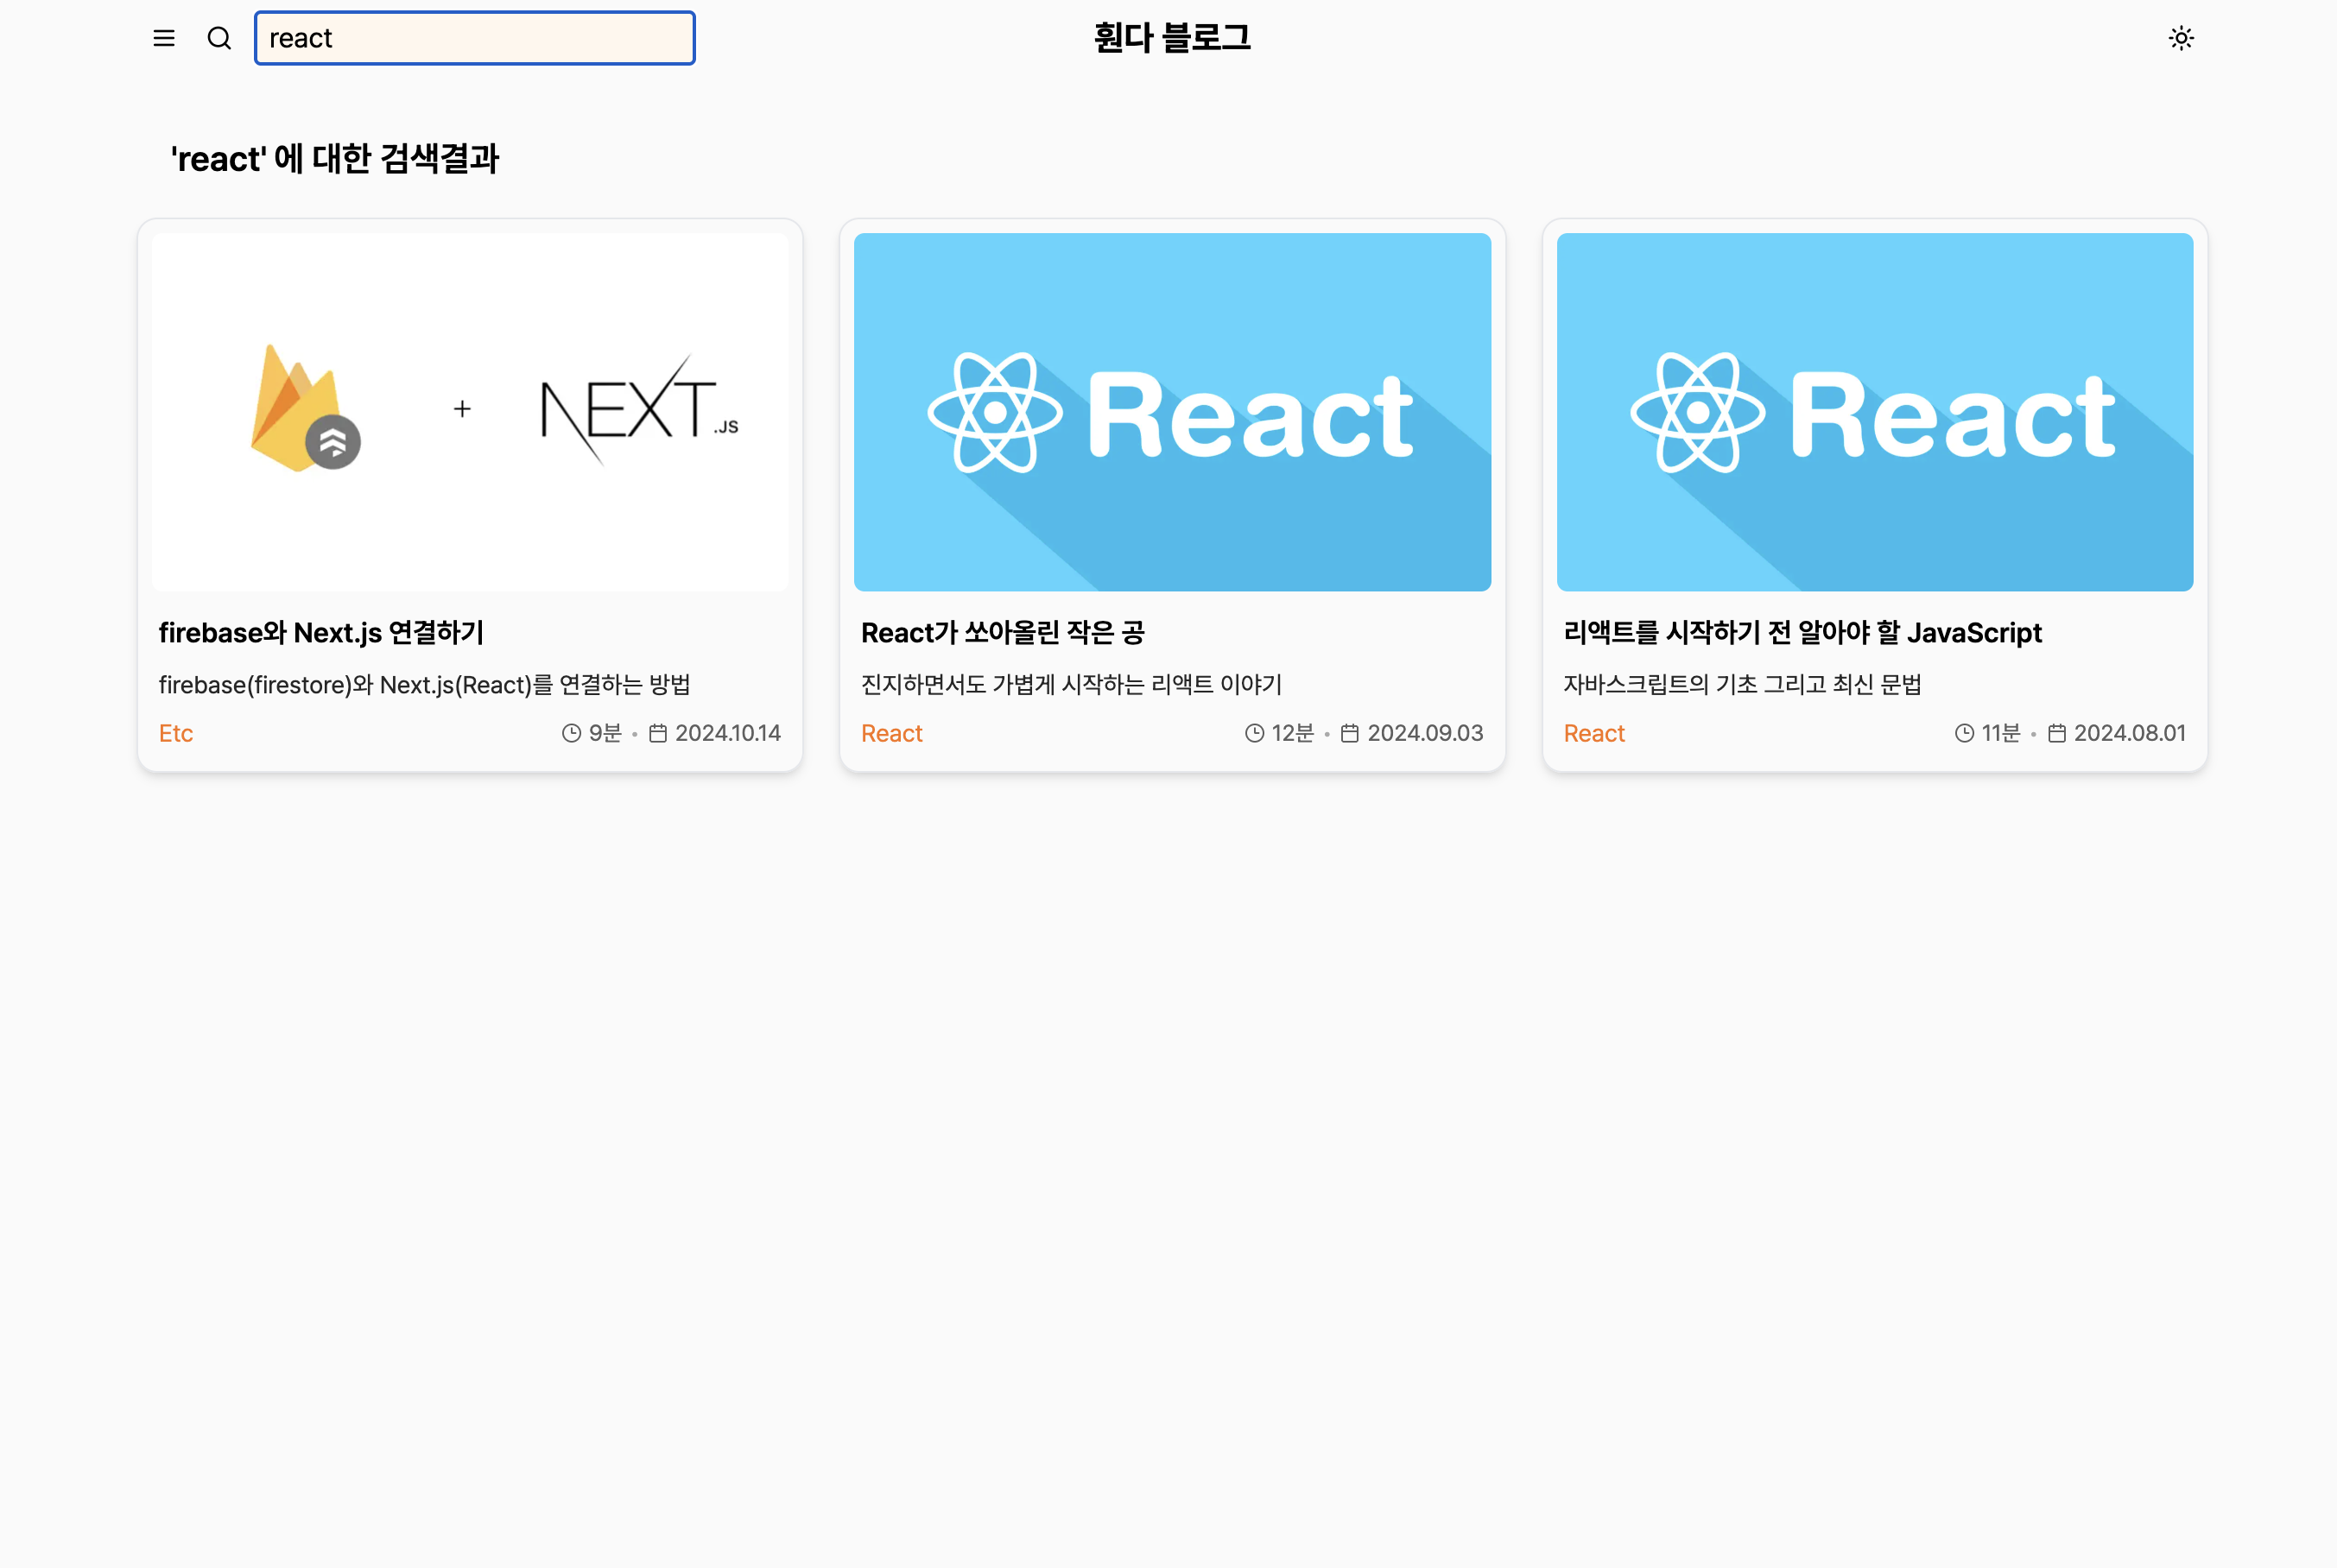Click clock icon beside 11분
Image resolution: width=2337 pixels, height=1568 pixels.
(1964, 733)
